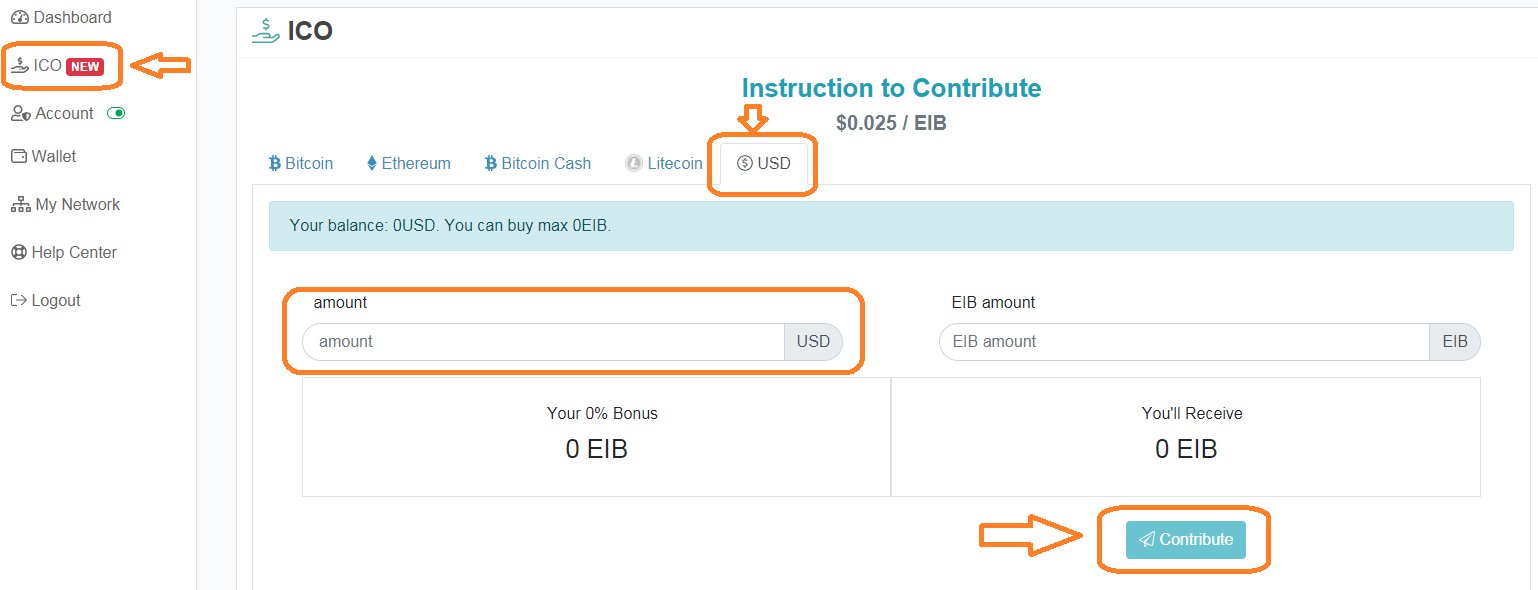
Task: Click the Contribute button
Action: pyautogui.click(x=1186, y=540)
